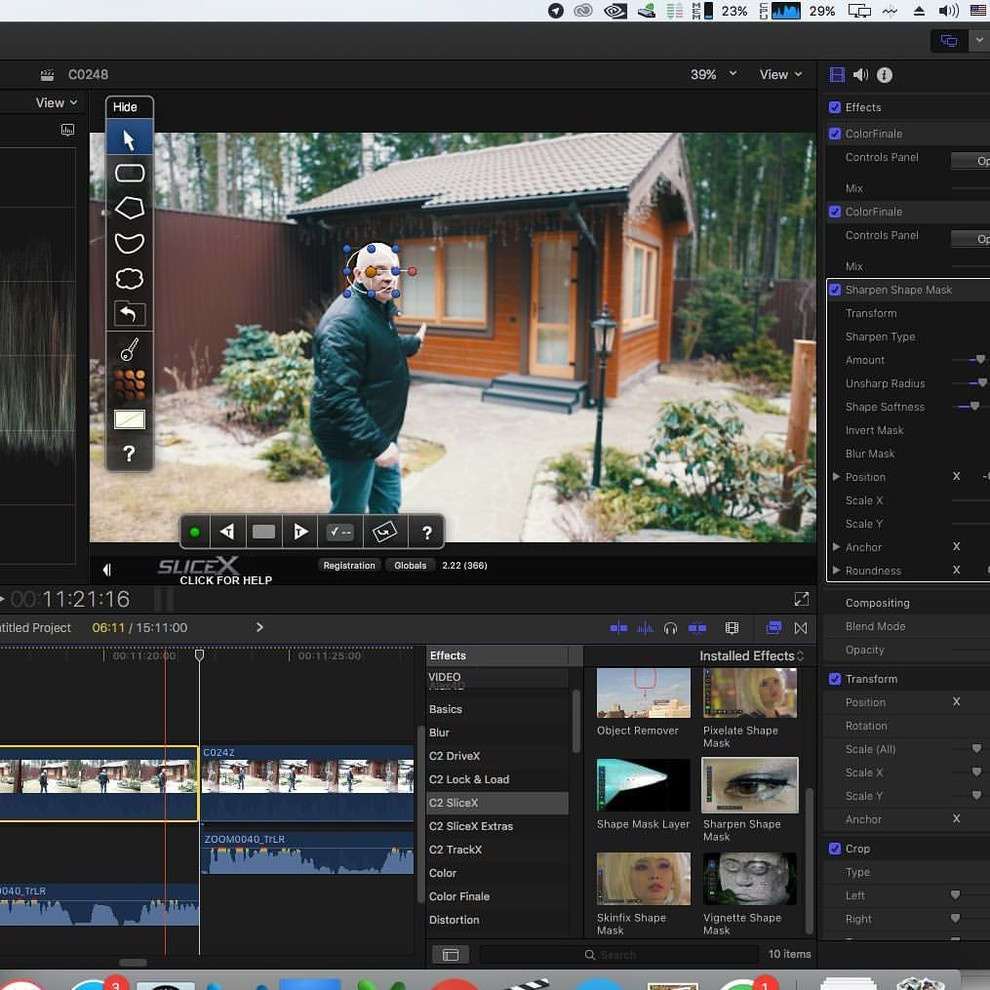This screenshot has width=990, height=990.
Task: Expand the Position disclosure triangle
Action: tap(836, 477)
